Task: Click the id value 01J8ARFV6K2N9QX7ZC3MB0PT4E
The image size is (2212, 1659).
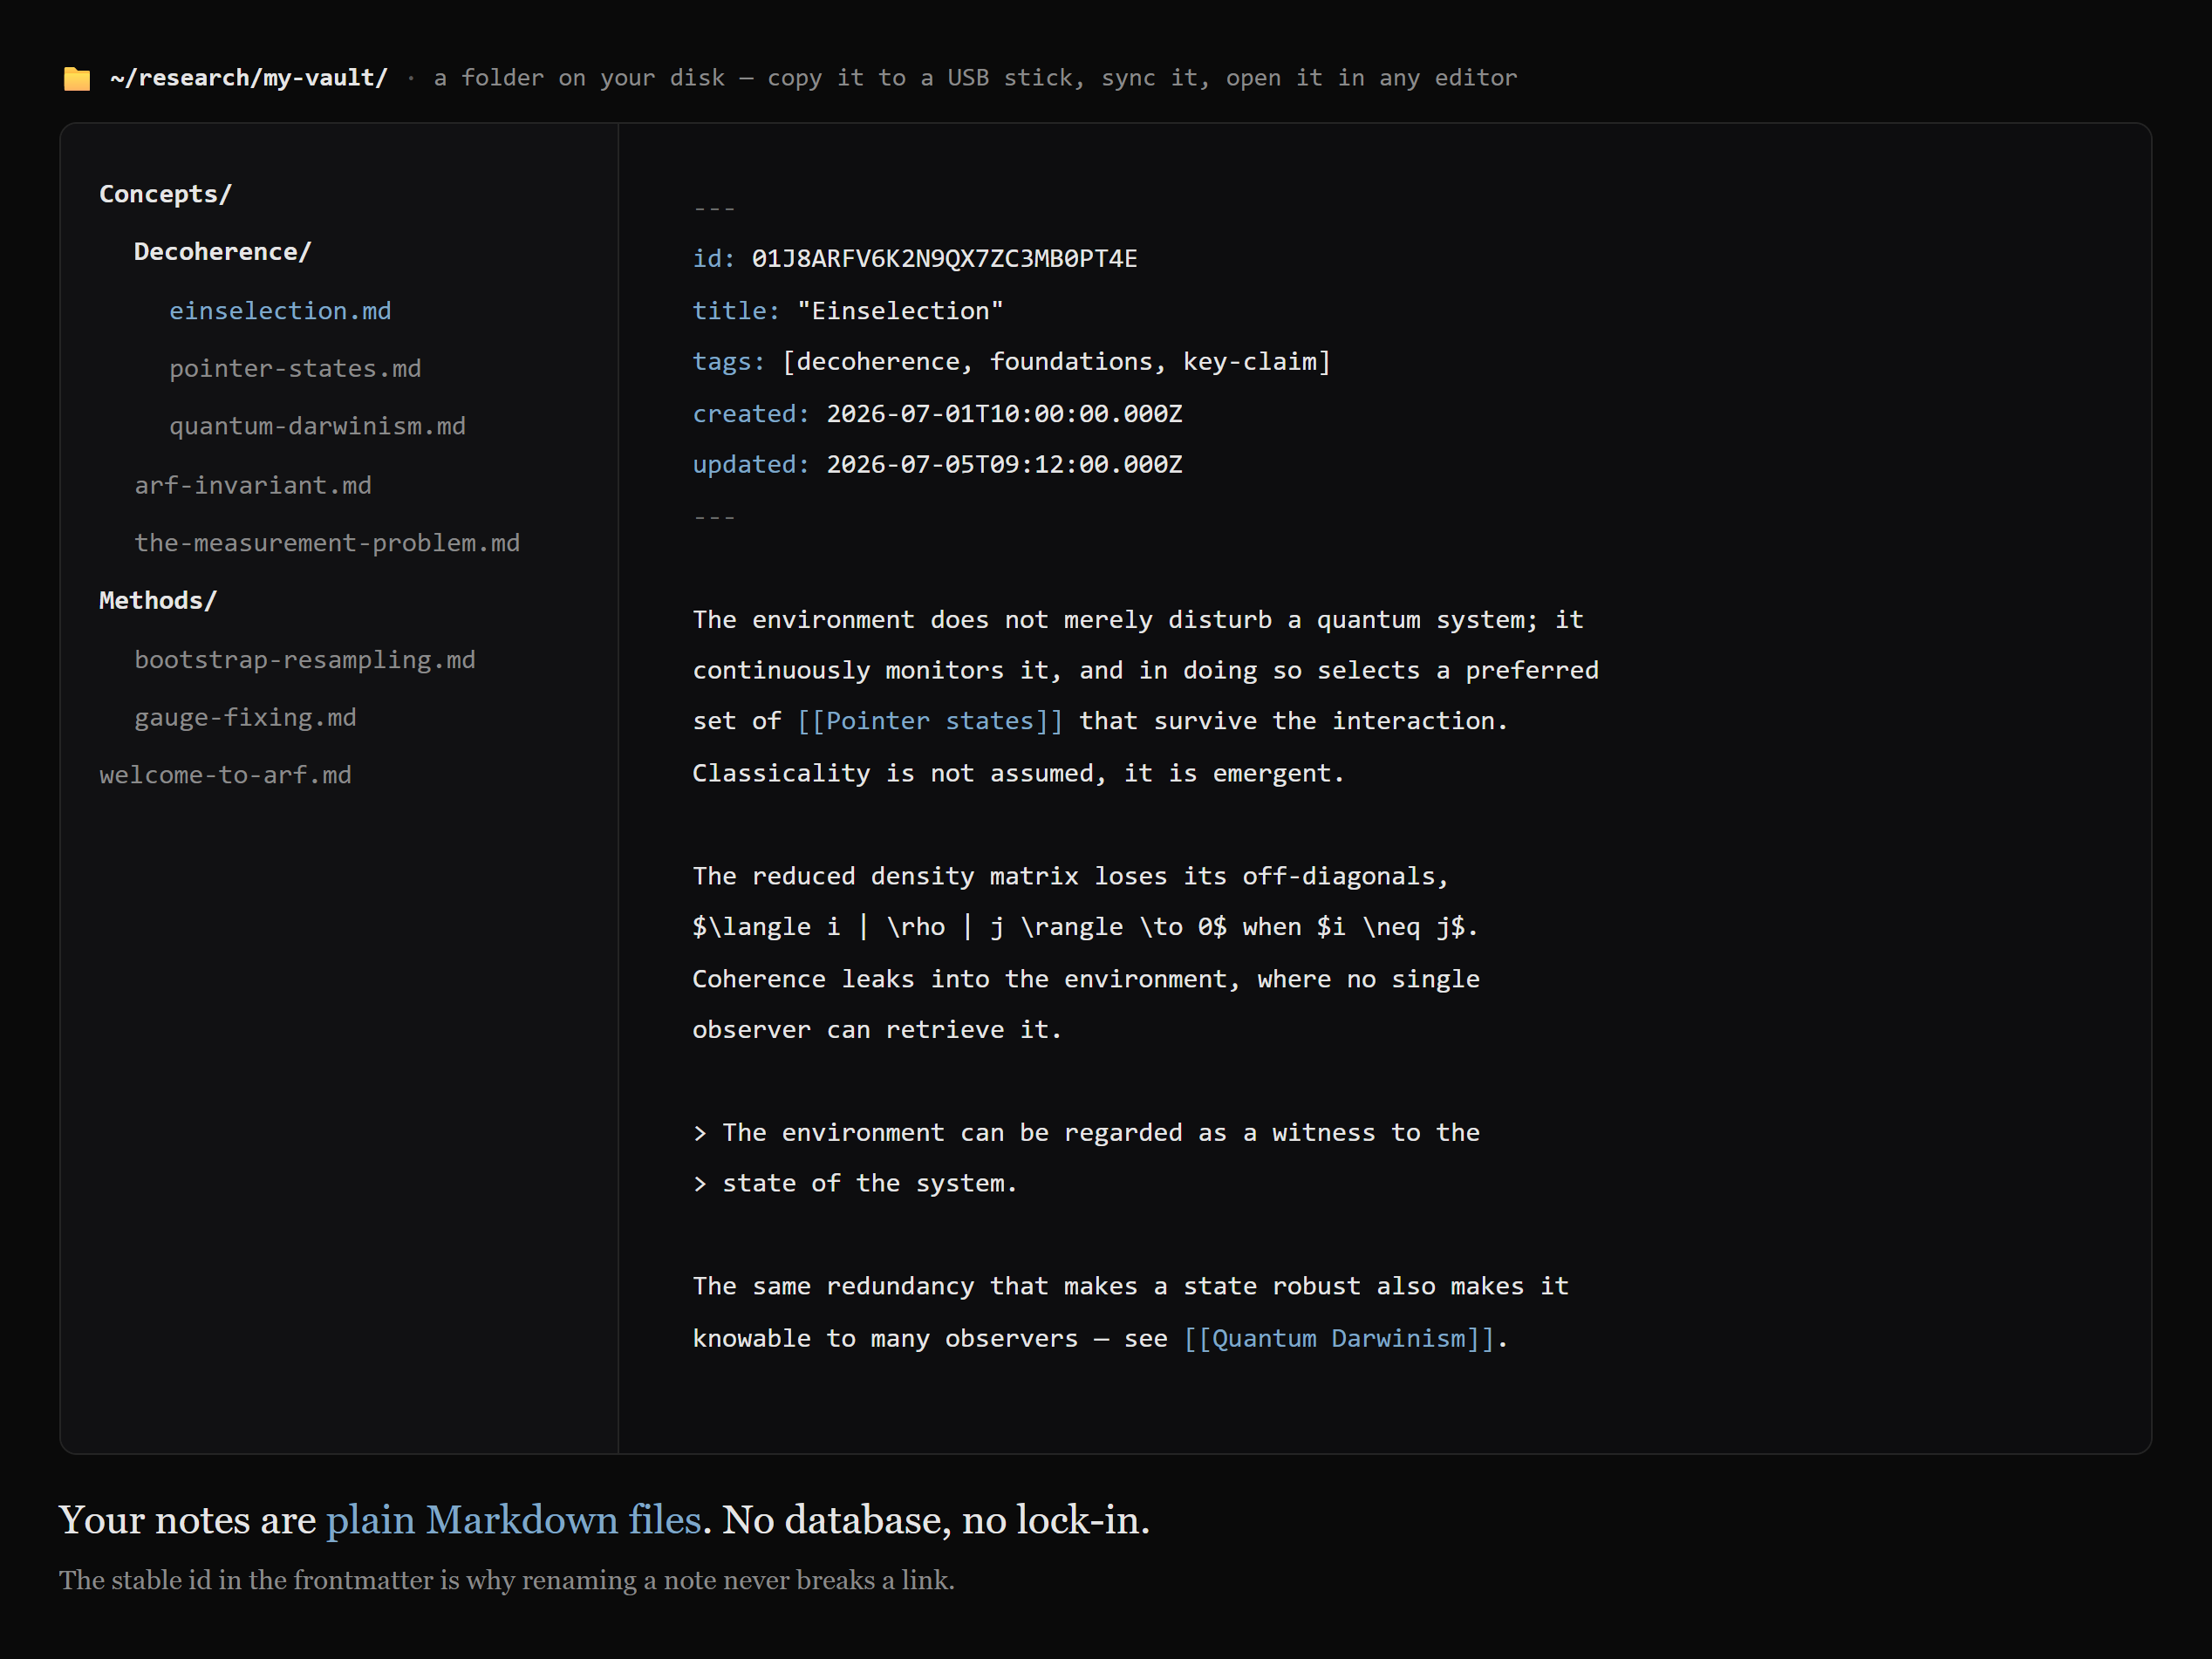Action: (944, 259)
